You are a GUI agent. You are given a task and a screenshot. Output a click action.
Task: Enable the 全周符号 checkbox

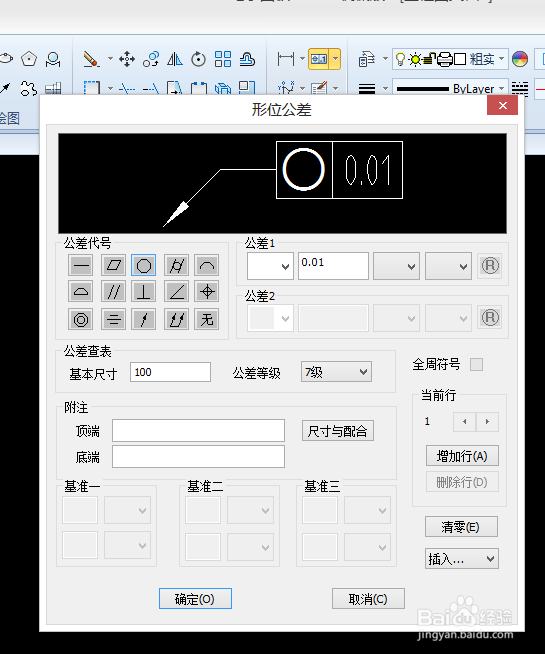coord(477,365)
